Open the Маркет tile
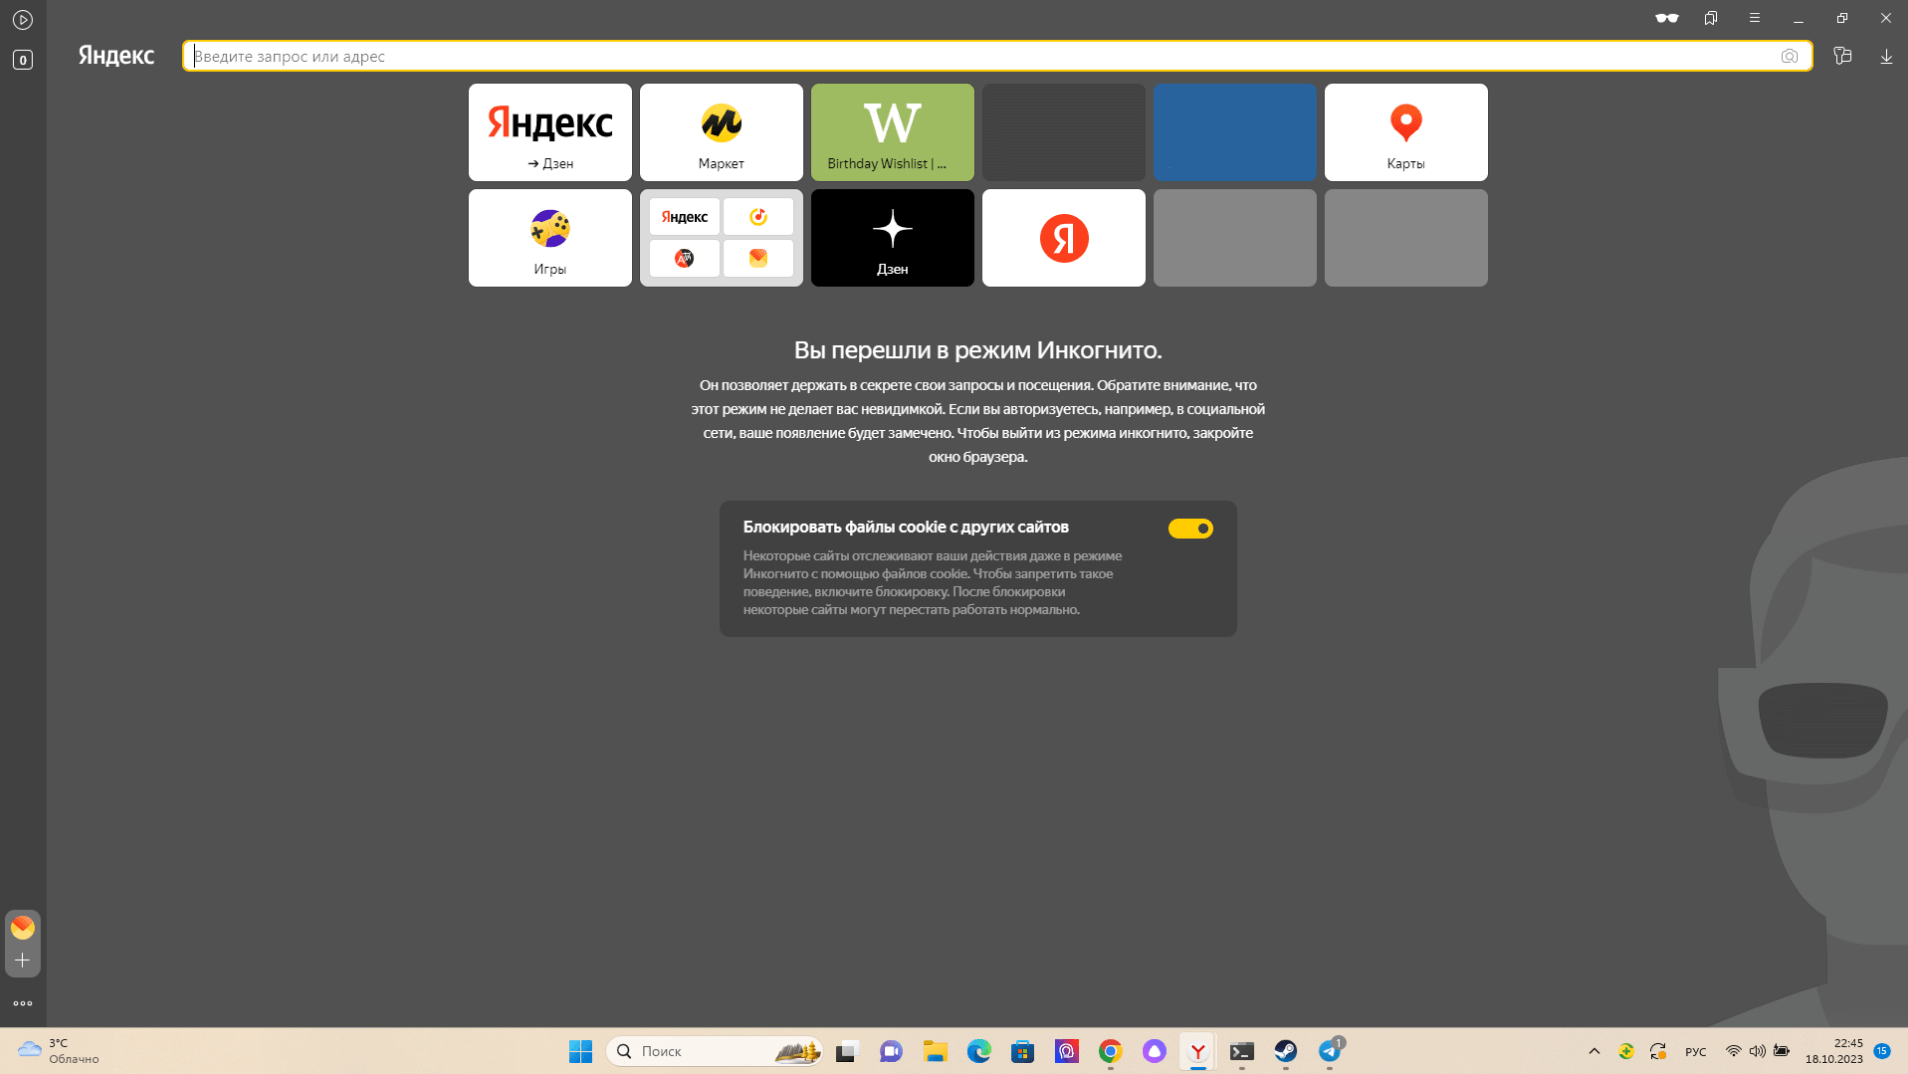The height and width of the screenshot is (1074, 1908). (x=721, y=132)
